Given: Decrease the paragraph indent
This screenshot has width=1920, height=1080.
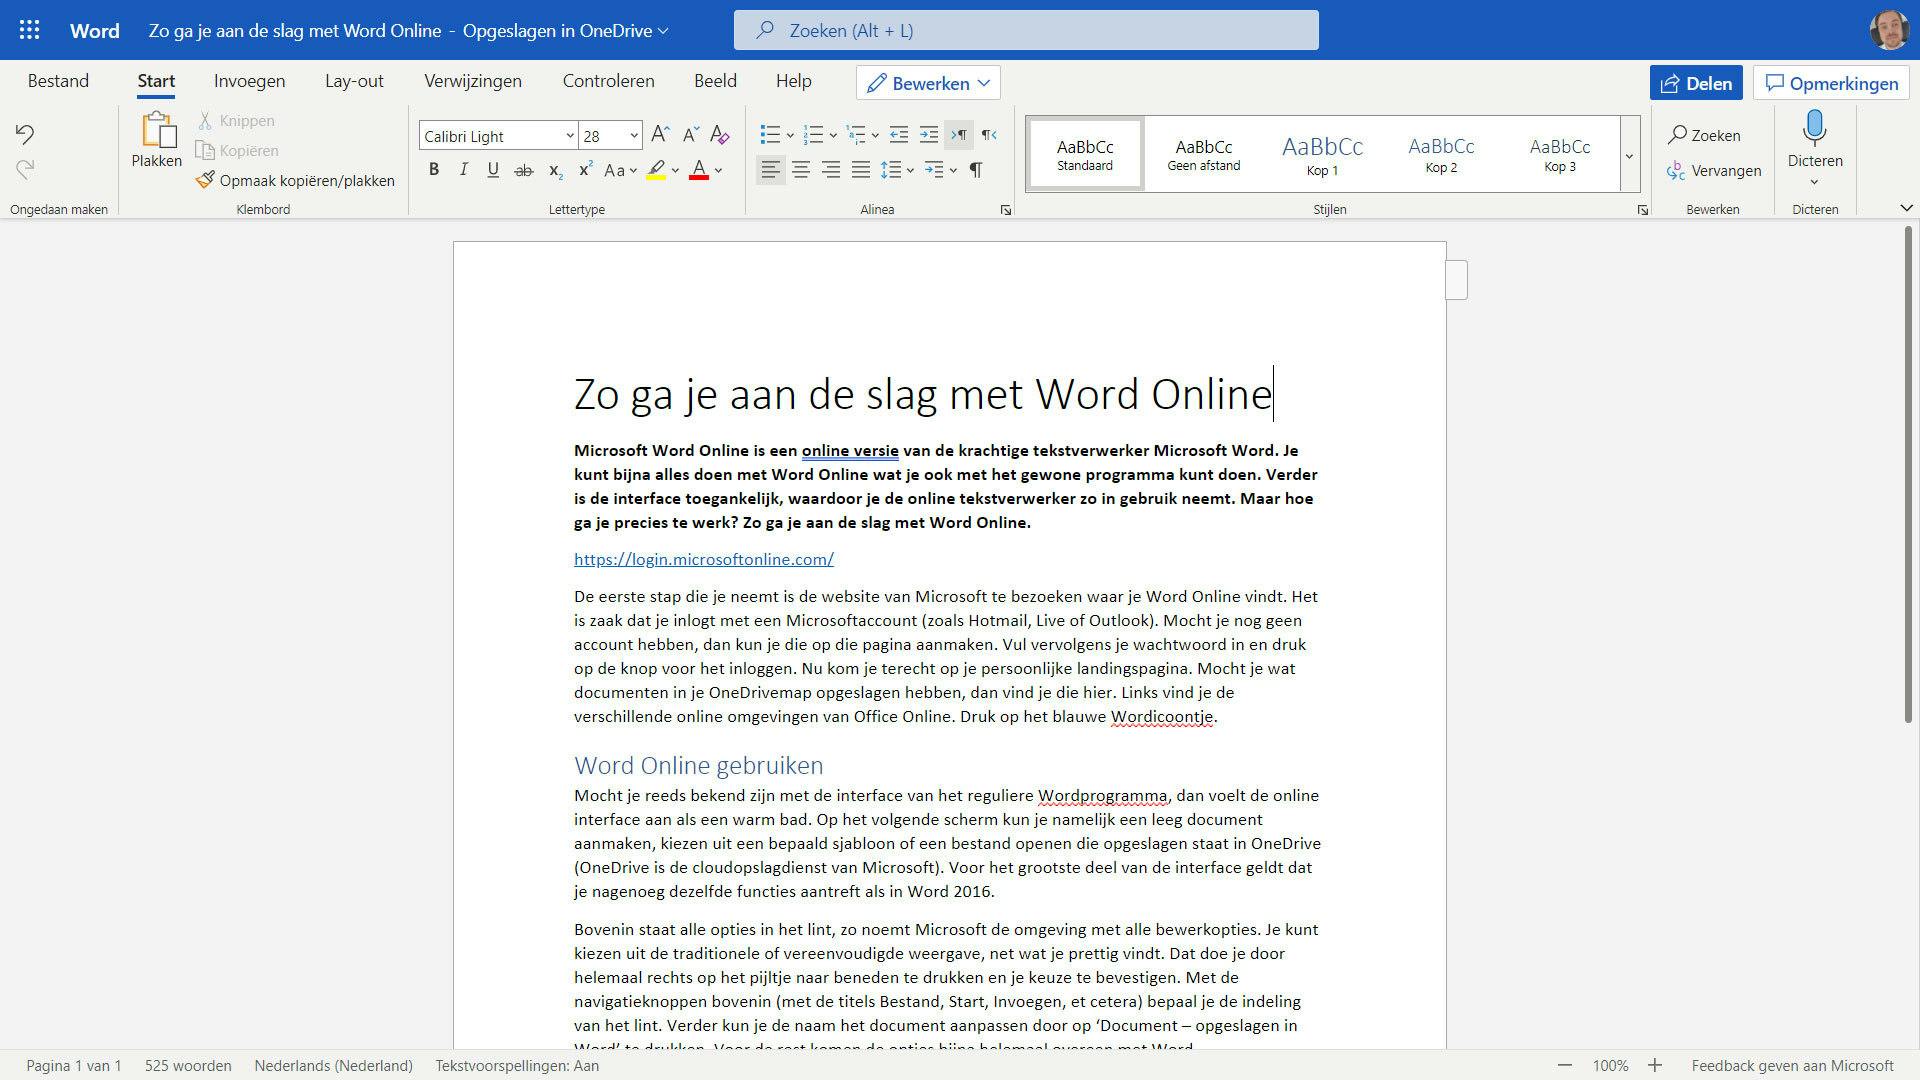Looking at the screenshot, I should [899, 135].
